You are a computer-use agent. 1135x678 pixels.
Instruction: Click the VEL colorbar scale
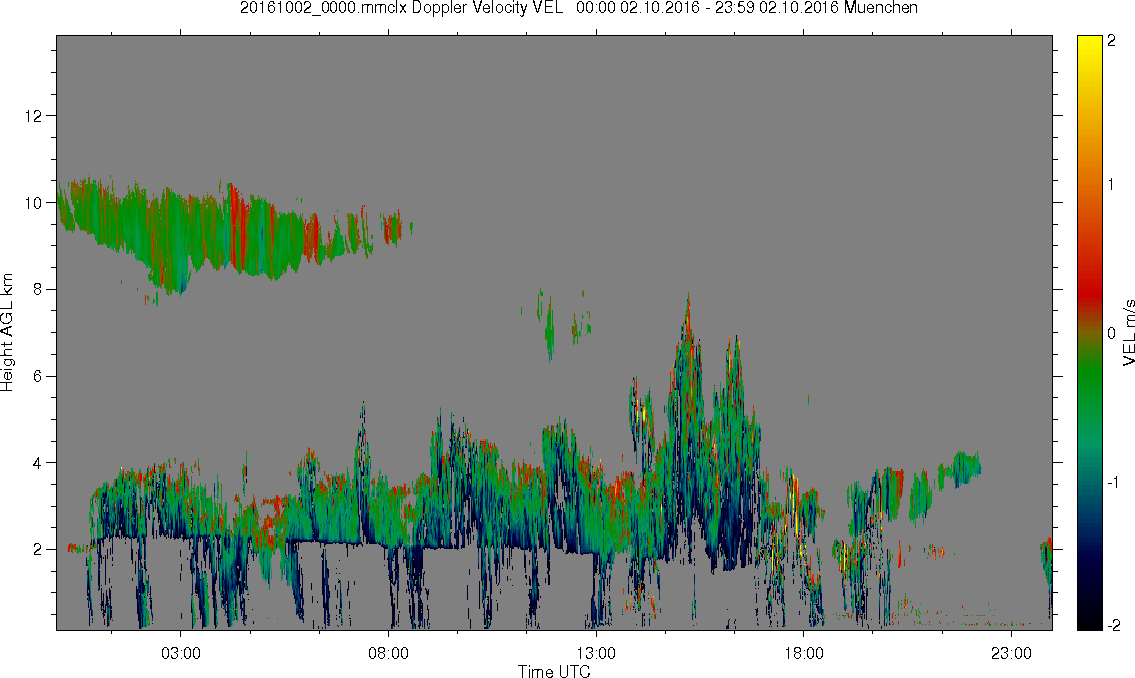click(x=1089, y=333)
